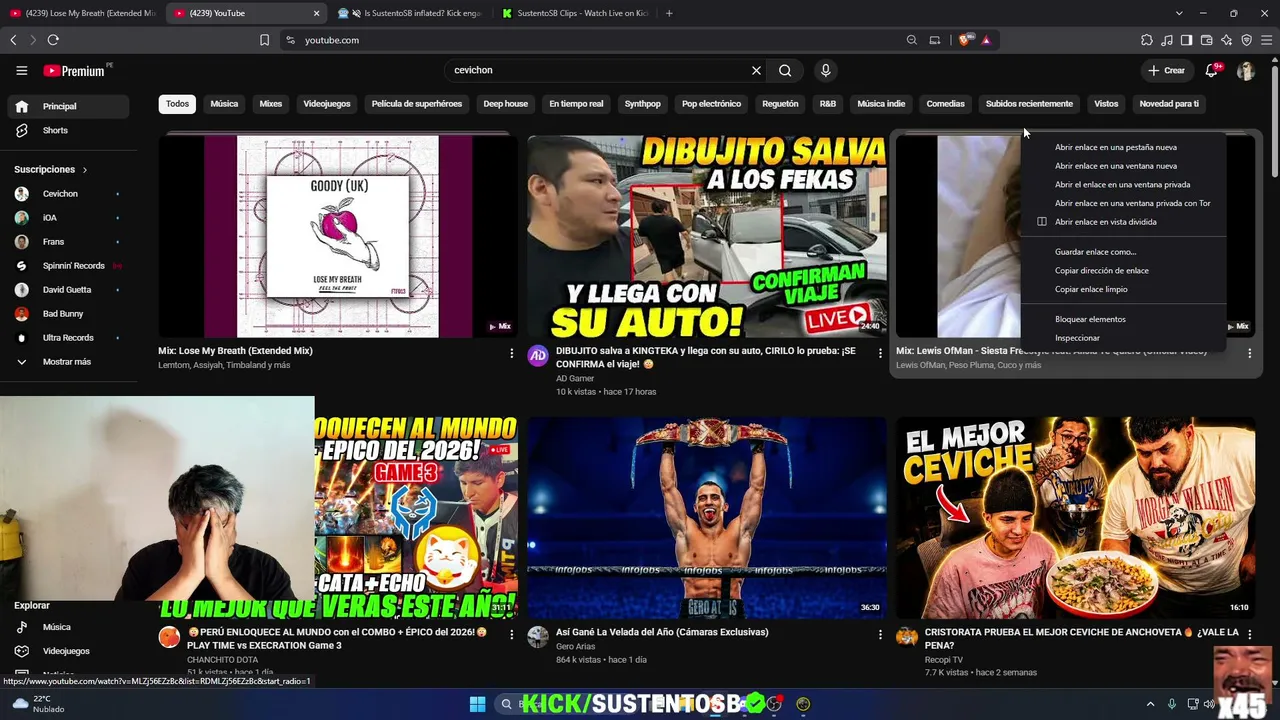Open more options for La Velada video
The image size is (1280, 720).
pyautogui.click(x=880, y=634)
